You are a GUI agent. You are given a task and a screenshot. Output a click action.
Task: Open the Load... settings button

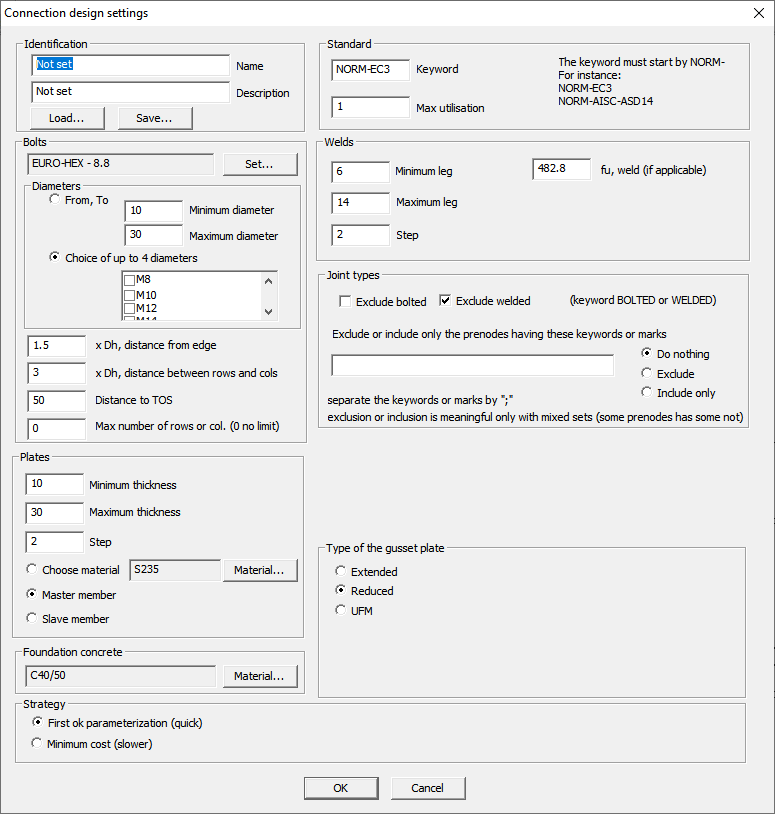67,118
